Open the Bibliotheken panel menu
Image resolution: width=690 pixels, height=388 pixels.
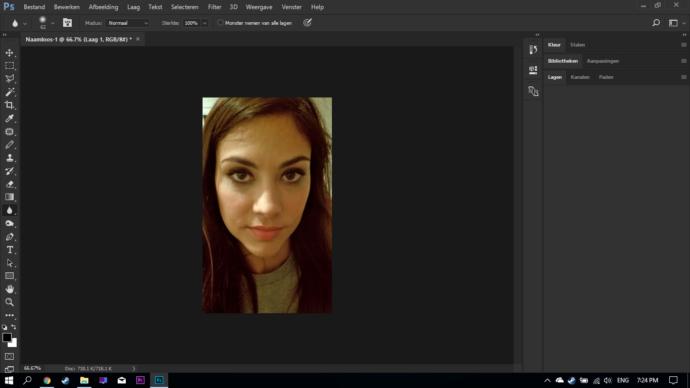[x=683, y=61]
